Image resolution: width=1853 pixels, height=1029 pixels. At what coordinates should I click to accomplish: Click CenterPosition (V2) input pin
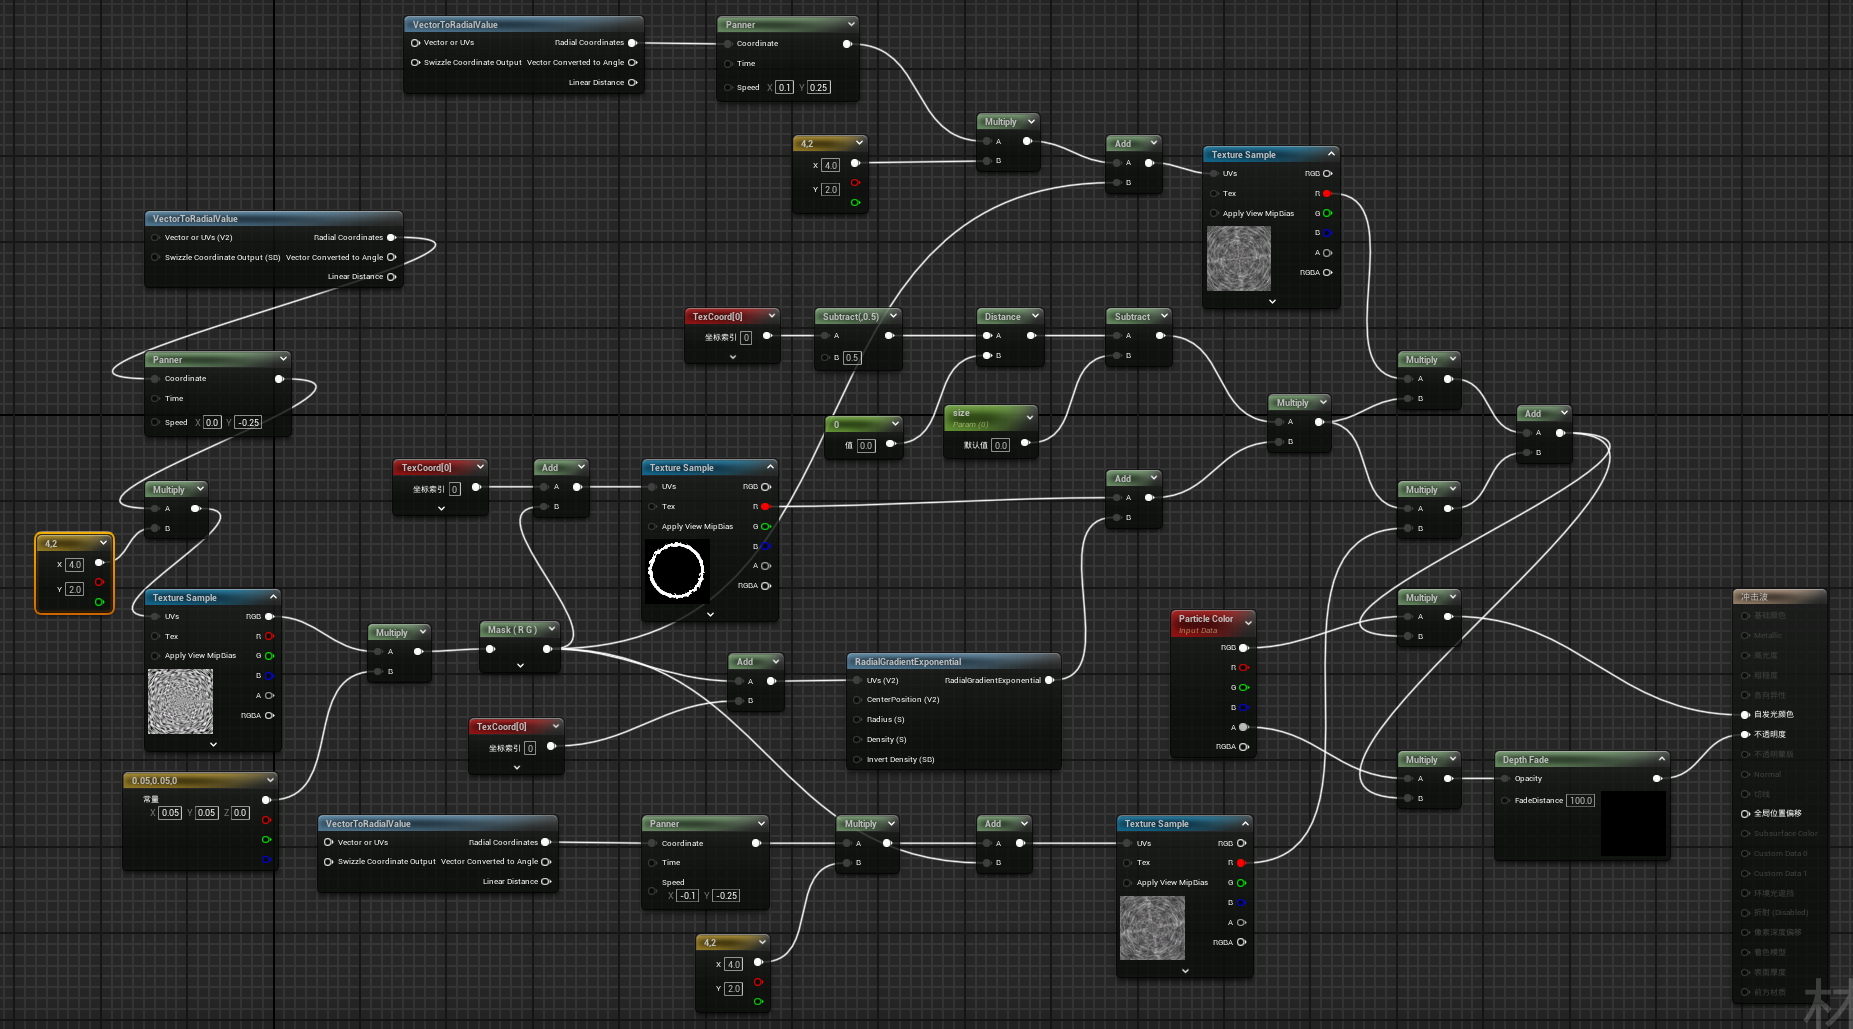(858, 699)
